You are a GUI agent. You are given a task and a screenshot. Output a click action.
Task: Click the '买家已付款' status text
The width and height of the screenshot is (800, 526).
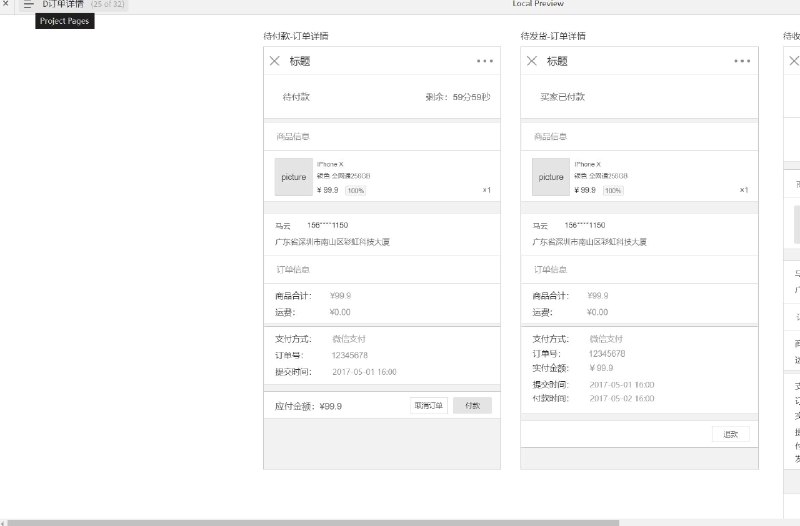pos(562,97)
